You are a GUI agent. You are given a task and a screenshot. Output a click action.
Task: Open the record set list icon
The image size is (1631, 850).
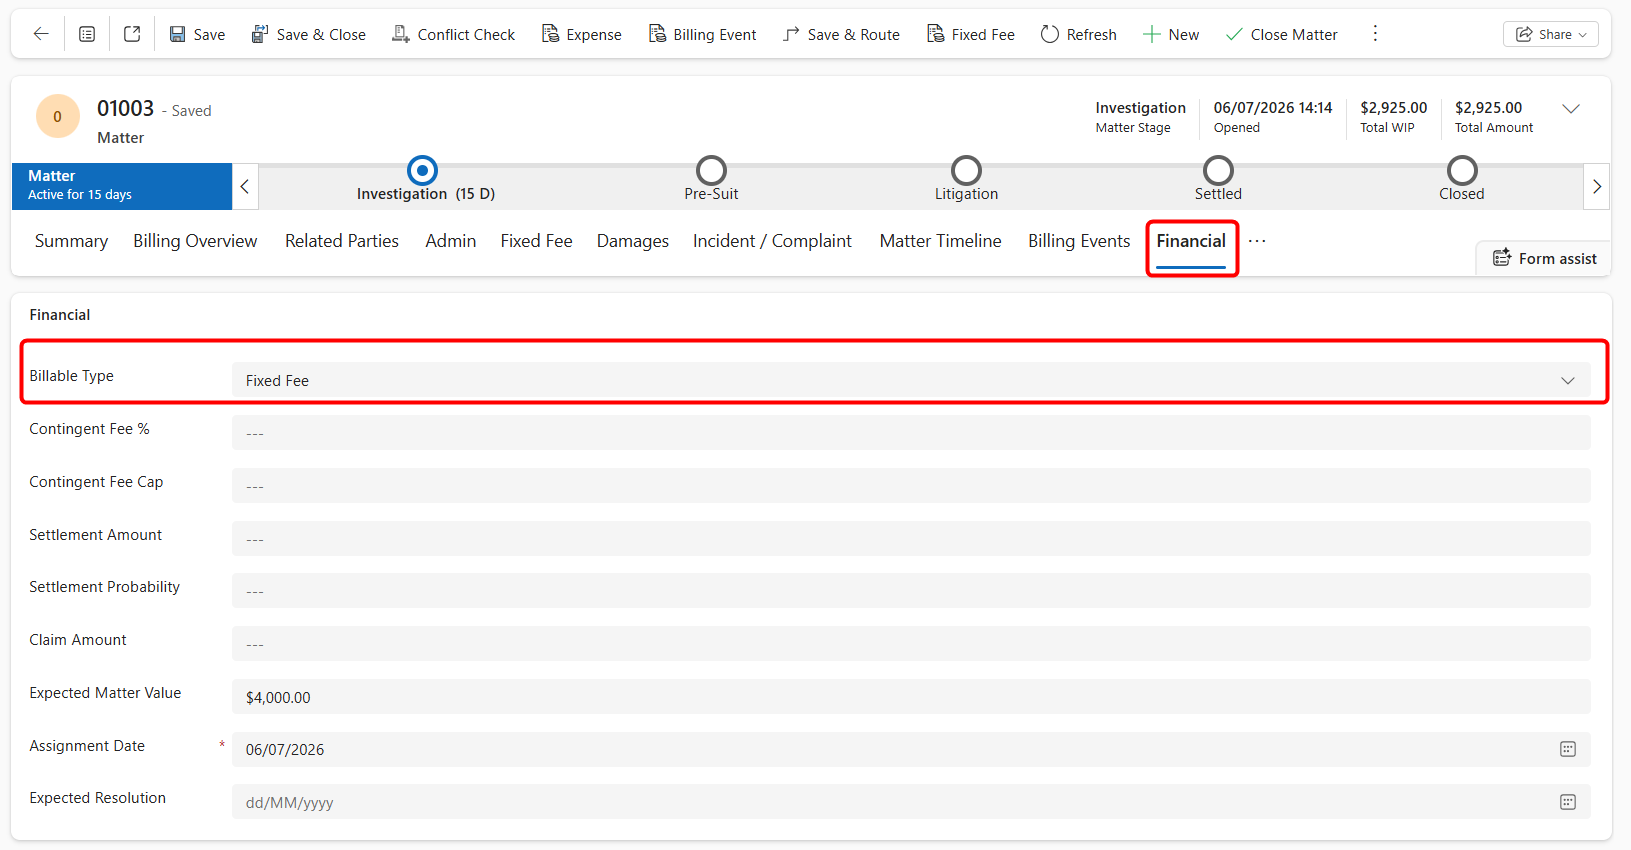point(87,34)
